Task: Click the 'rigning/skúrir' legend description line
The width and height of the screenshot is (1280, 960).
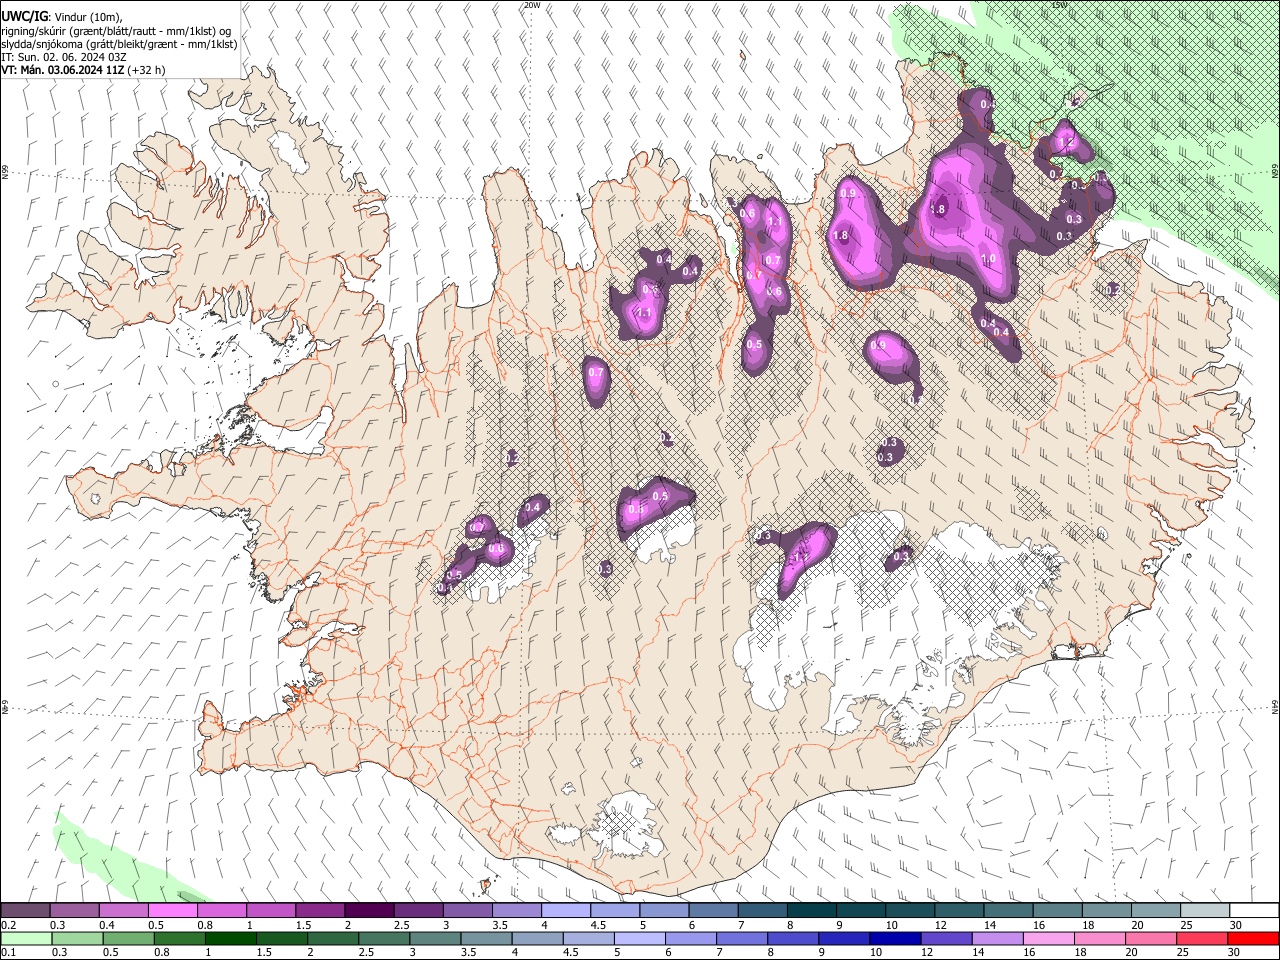Action: click(116, 31)
